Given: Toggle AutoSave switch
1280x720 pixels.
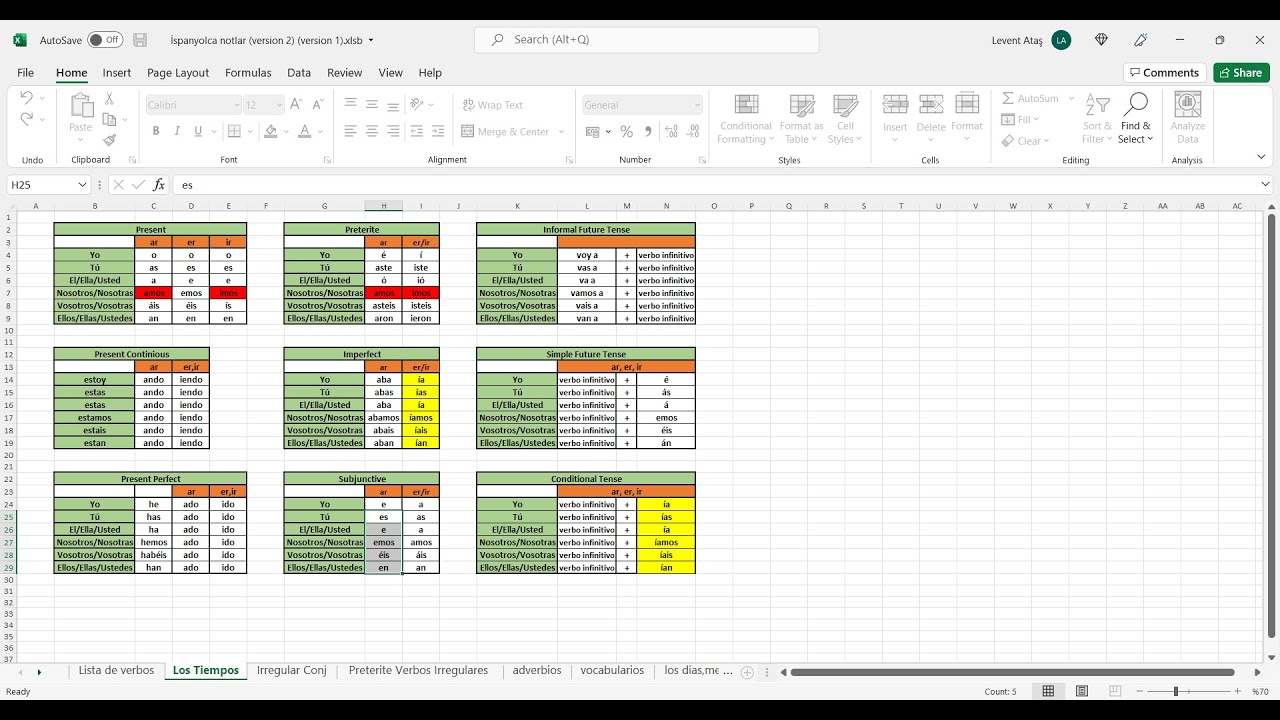Looking at the screenshot, I should tap(105, 40).
